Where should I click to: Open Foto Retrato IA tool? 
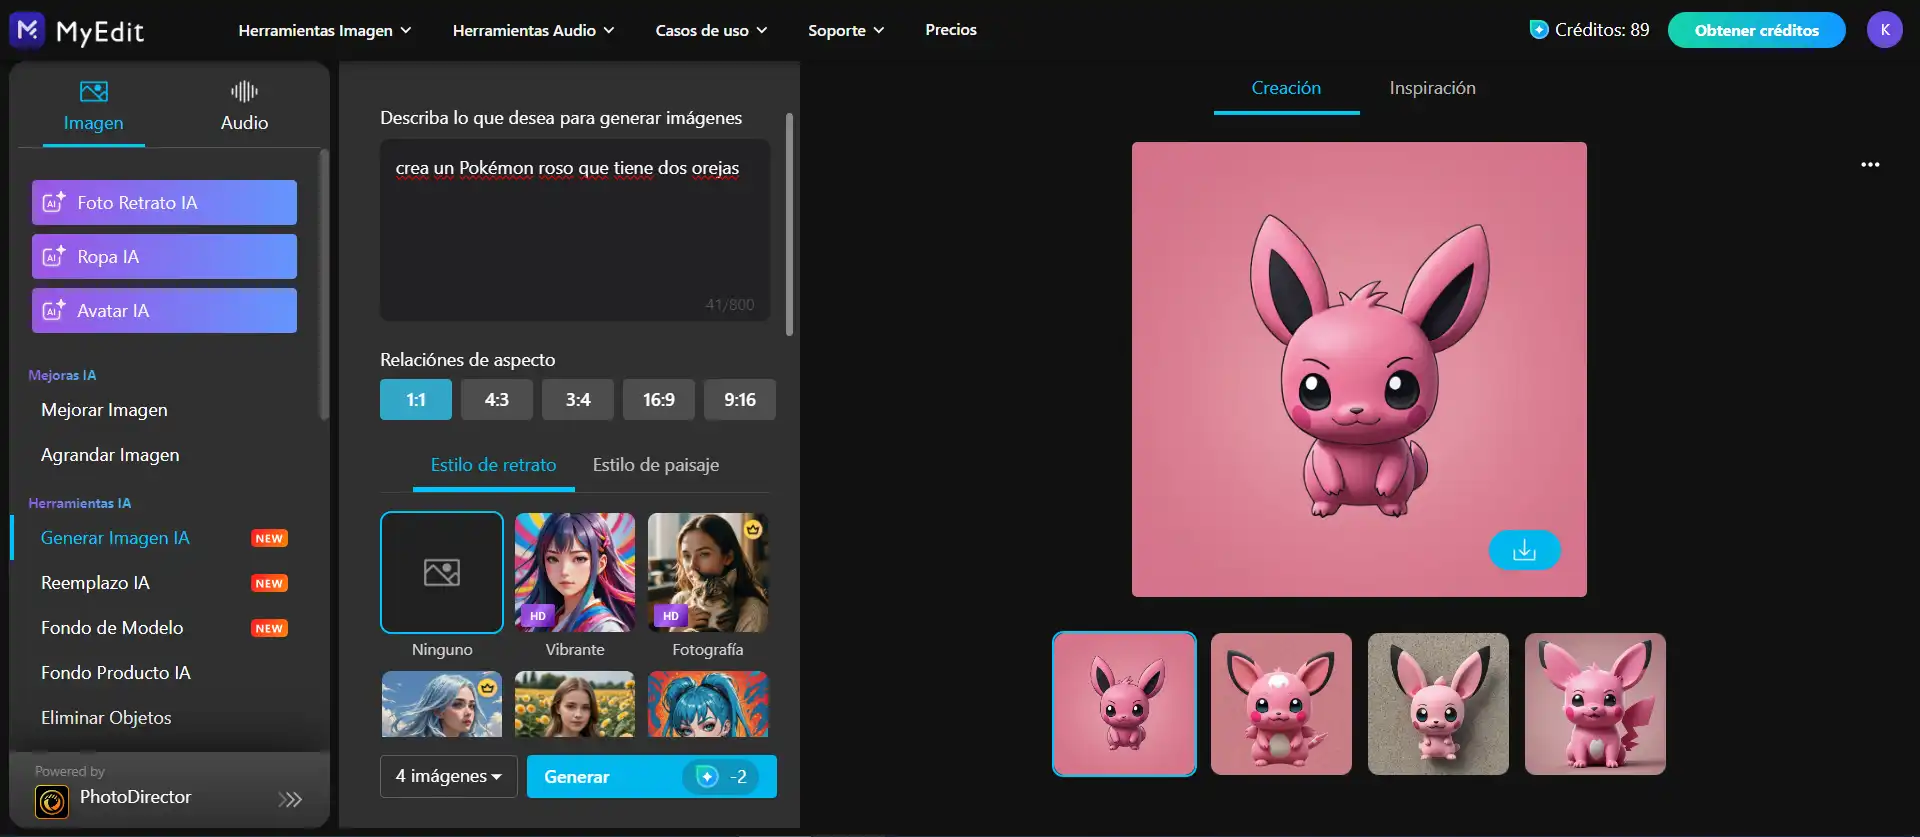(x=164, y=203)
